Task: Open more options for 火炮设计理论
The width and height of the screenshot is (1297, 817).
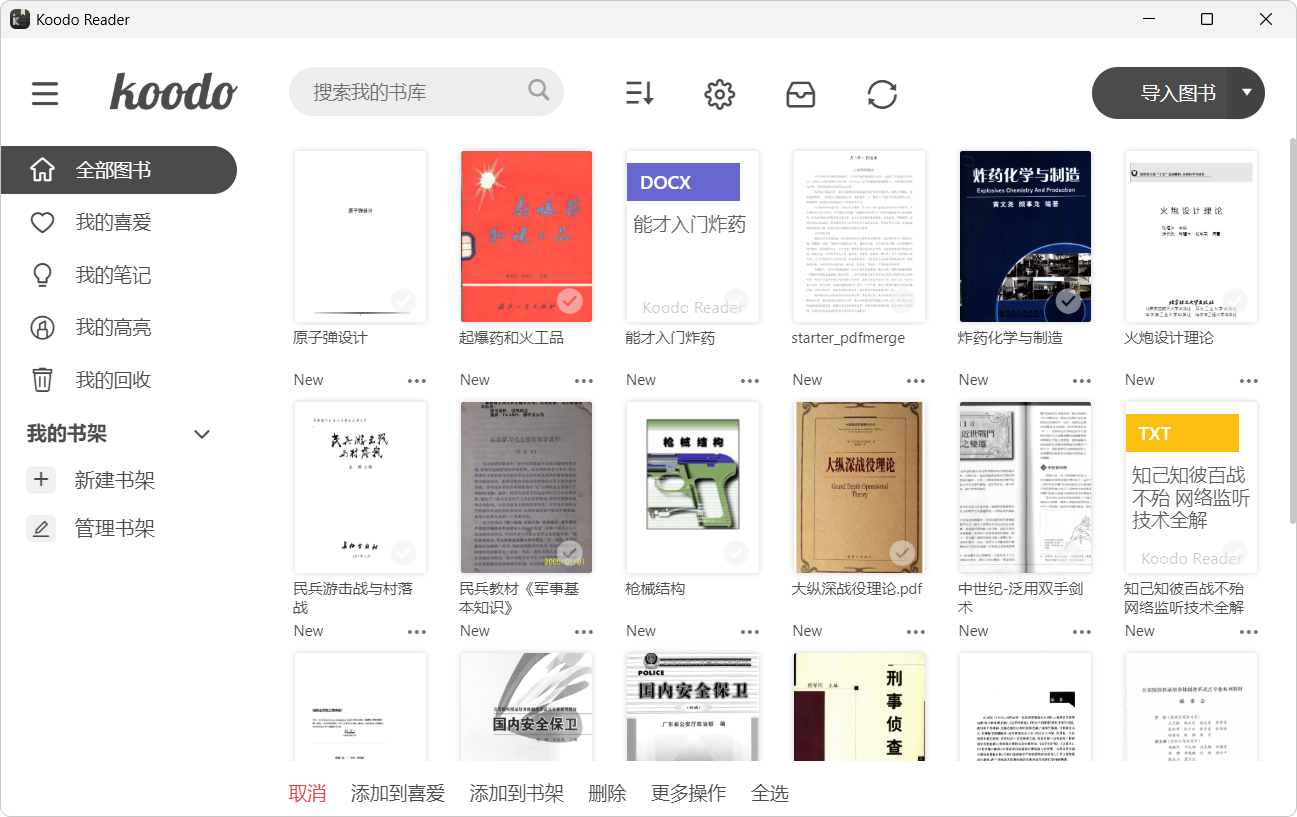Action: pyautogui.click(x=1248, y=381)
